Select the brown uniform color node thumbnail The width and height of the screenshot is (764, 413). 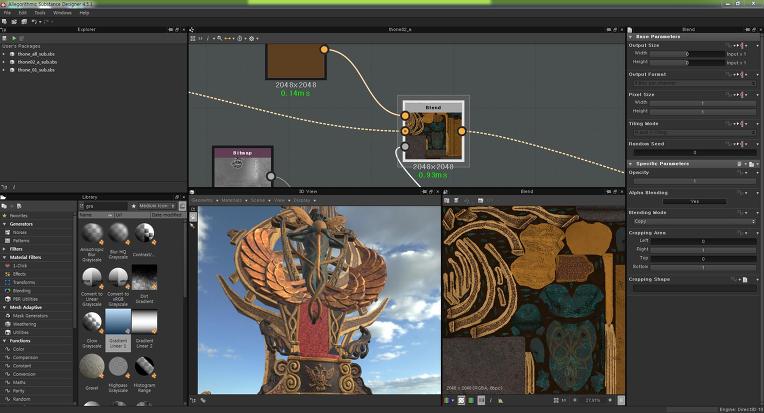295,61
